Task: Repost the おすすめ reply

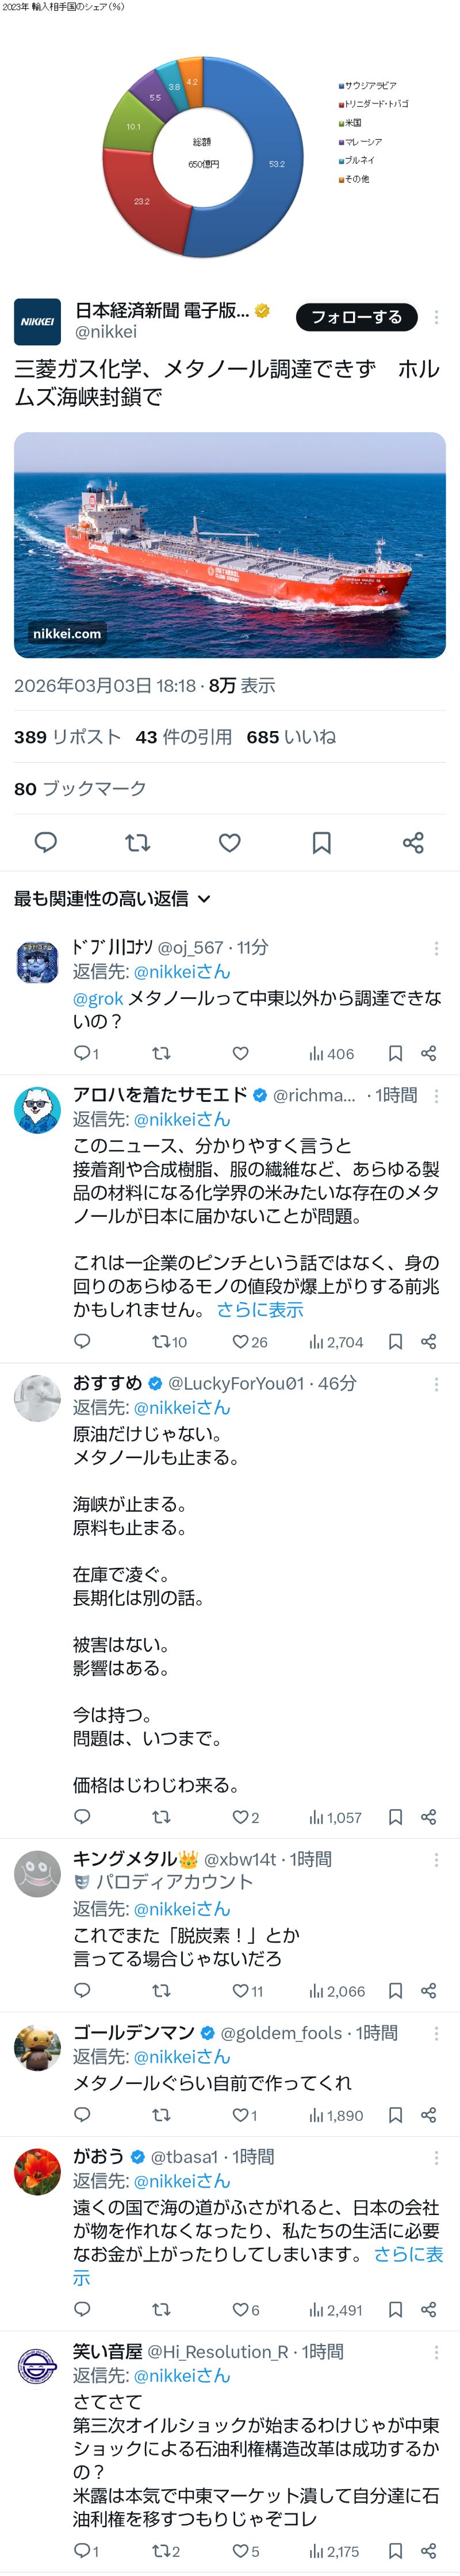Action: pyautogui.click(x=161, y=1816)
